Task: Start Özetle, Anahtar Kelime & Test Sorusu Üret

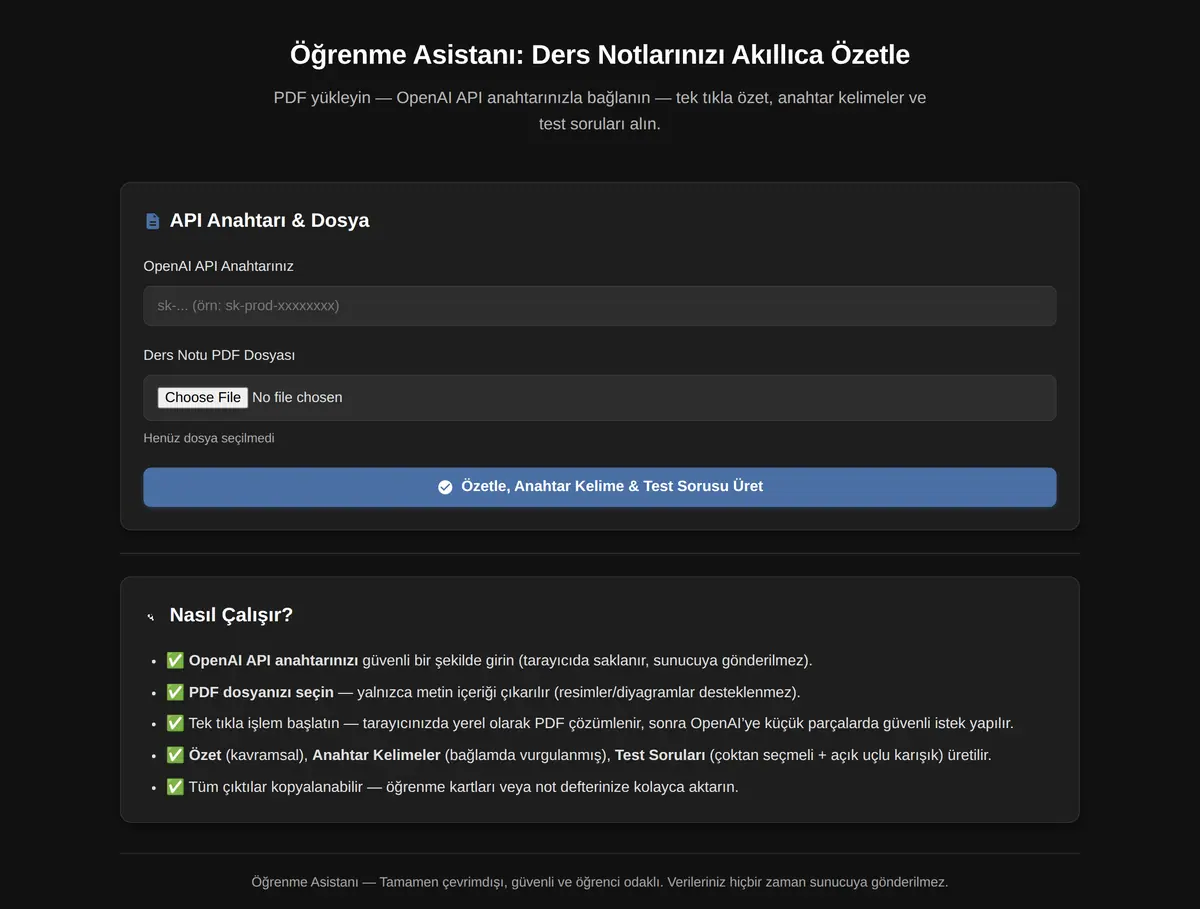Action: tap(600, 487)
